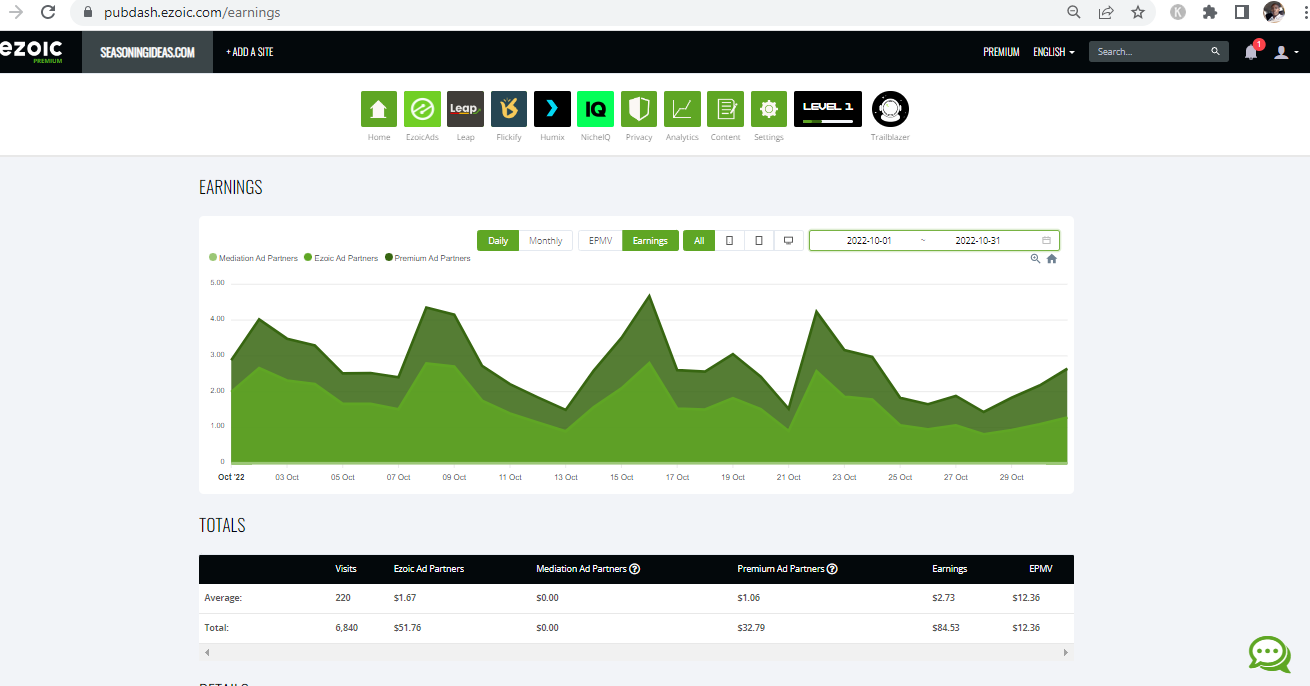Open the Content icon
Viewport: 1310px width, 686px height.
pyautogui.click(x=725, y=109)
